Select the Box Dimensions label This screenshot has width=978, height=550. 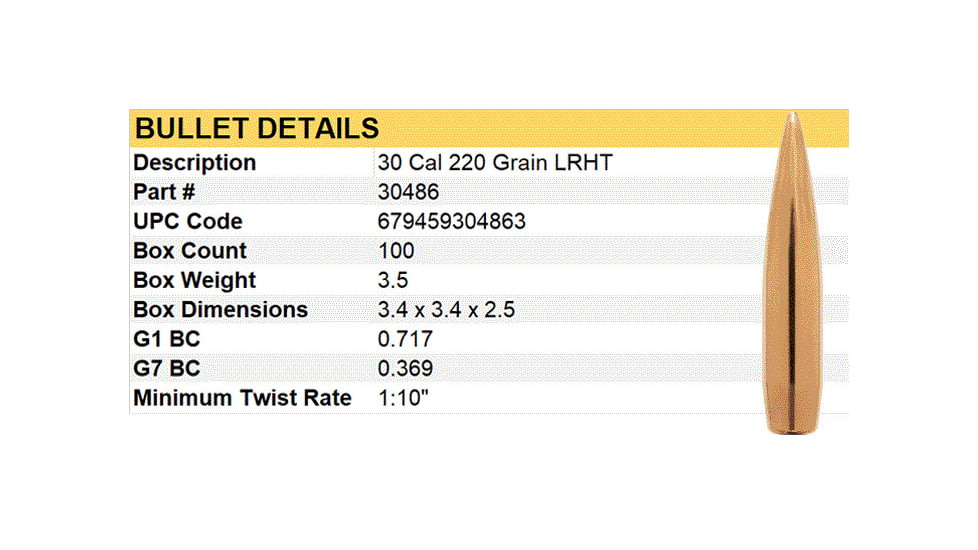[220, 310]
